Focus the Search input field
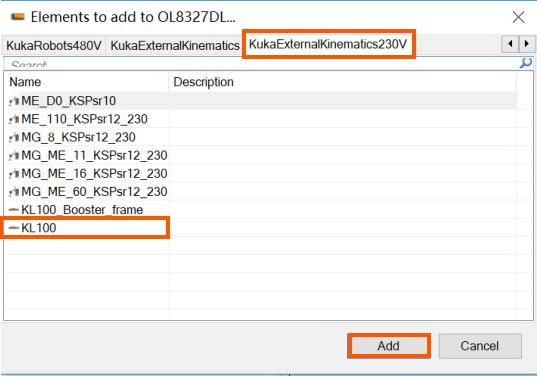 click(261, 64)
